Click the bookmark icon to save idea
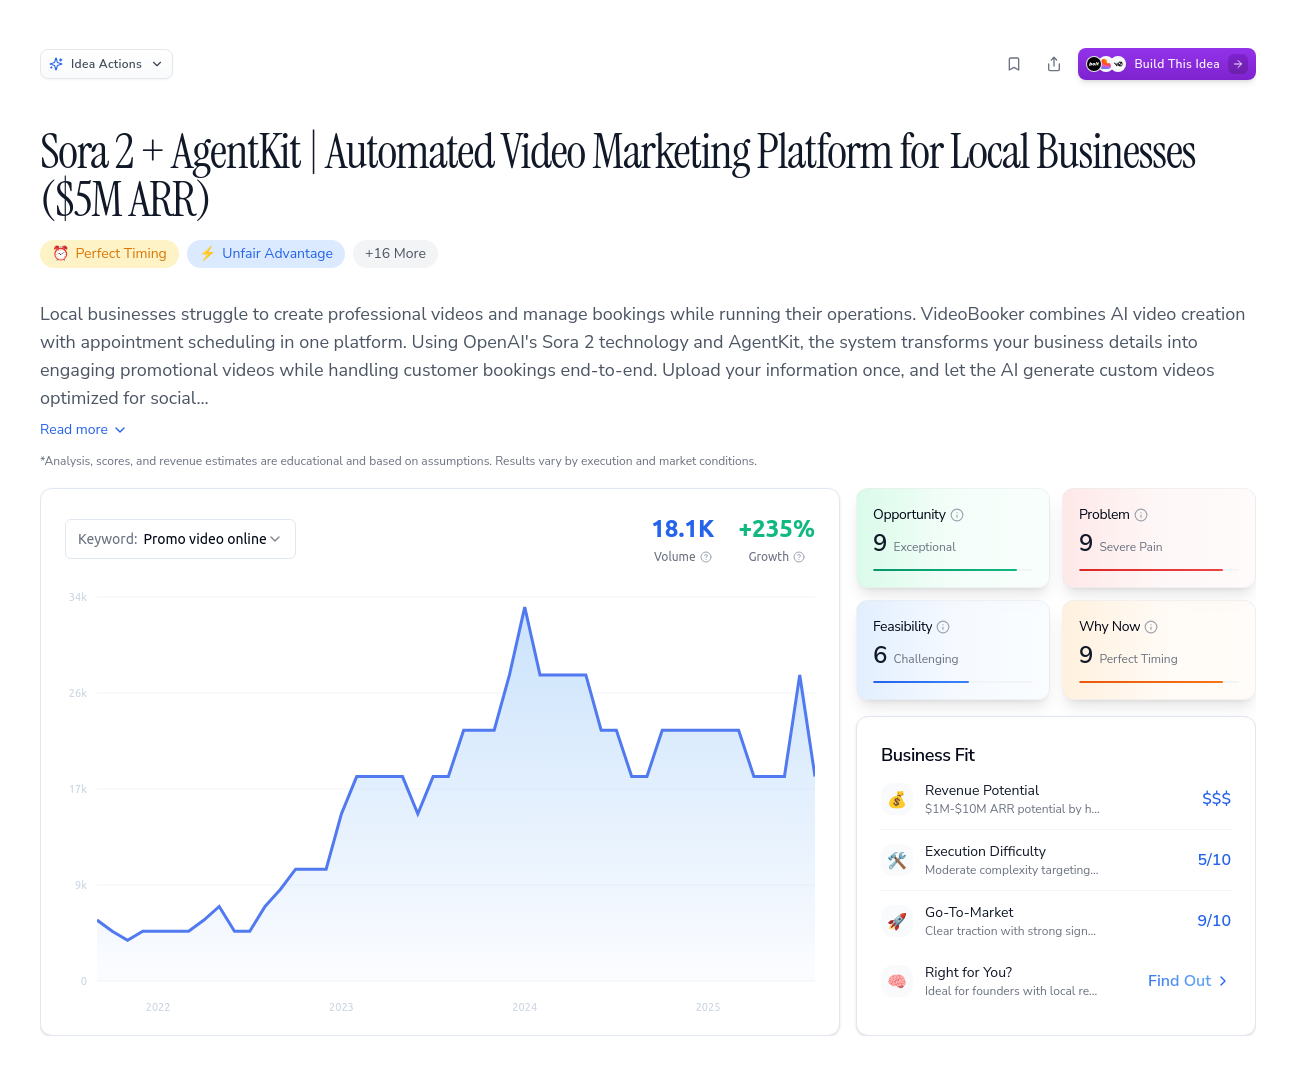The image size is (1296, 1076). point(1014,64)
